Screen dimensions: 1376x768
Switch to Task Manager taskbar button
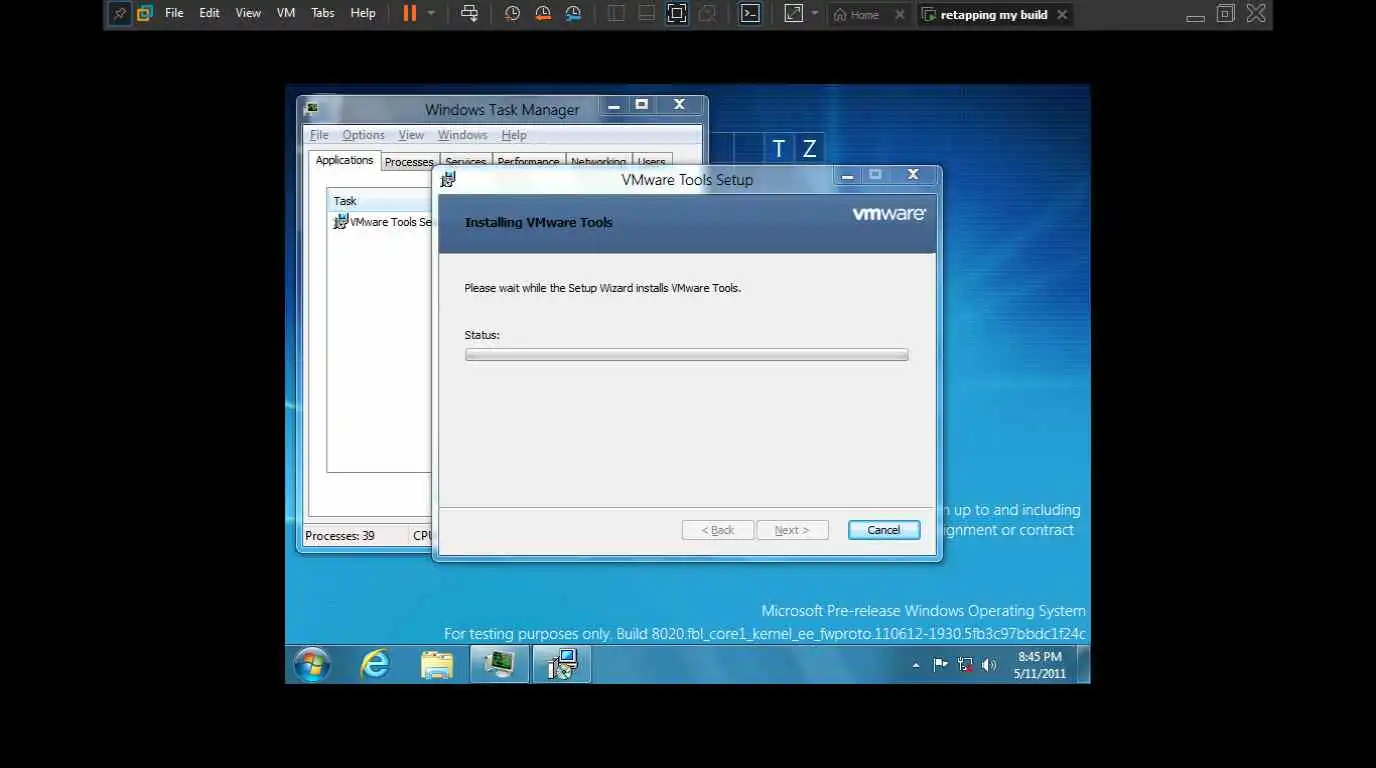(x=499, y=664)
